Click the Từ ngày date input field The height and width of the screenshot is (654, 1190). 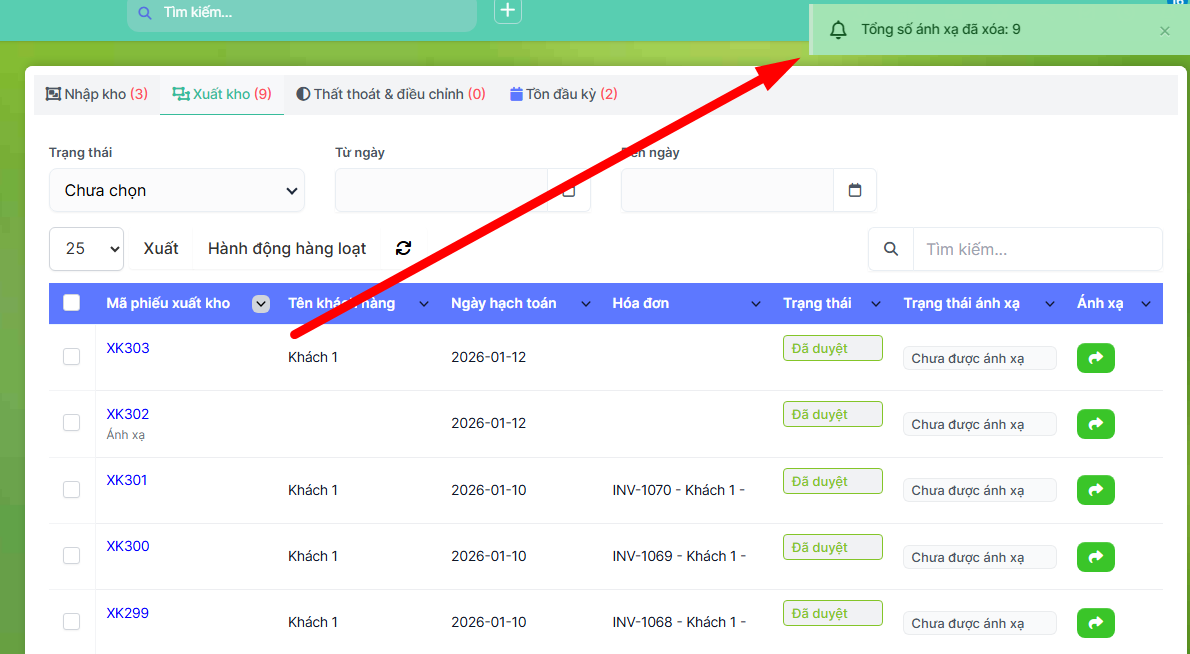441,190
